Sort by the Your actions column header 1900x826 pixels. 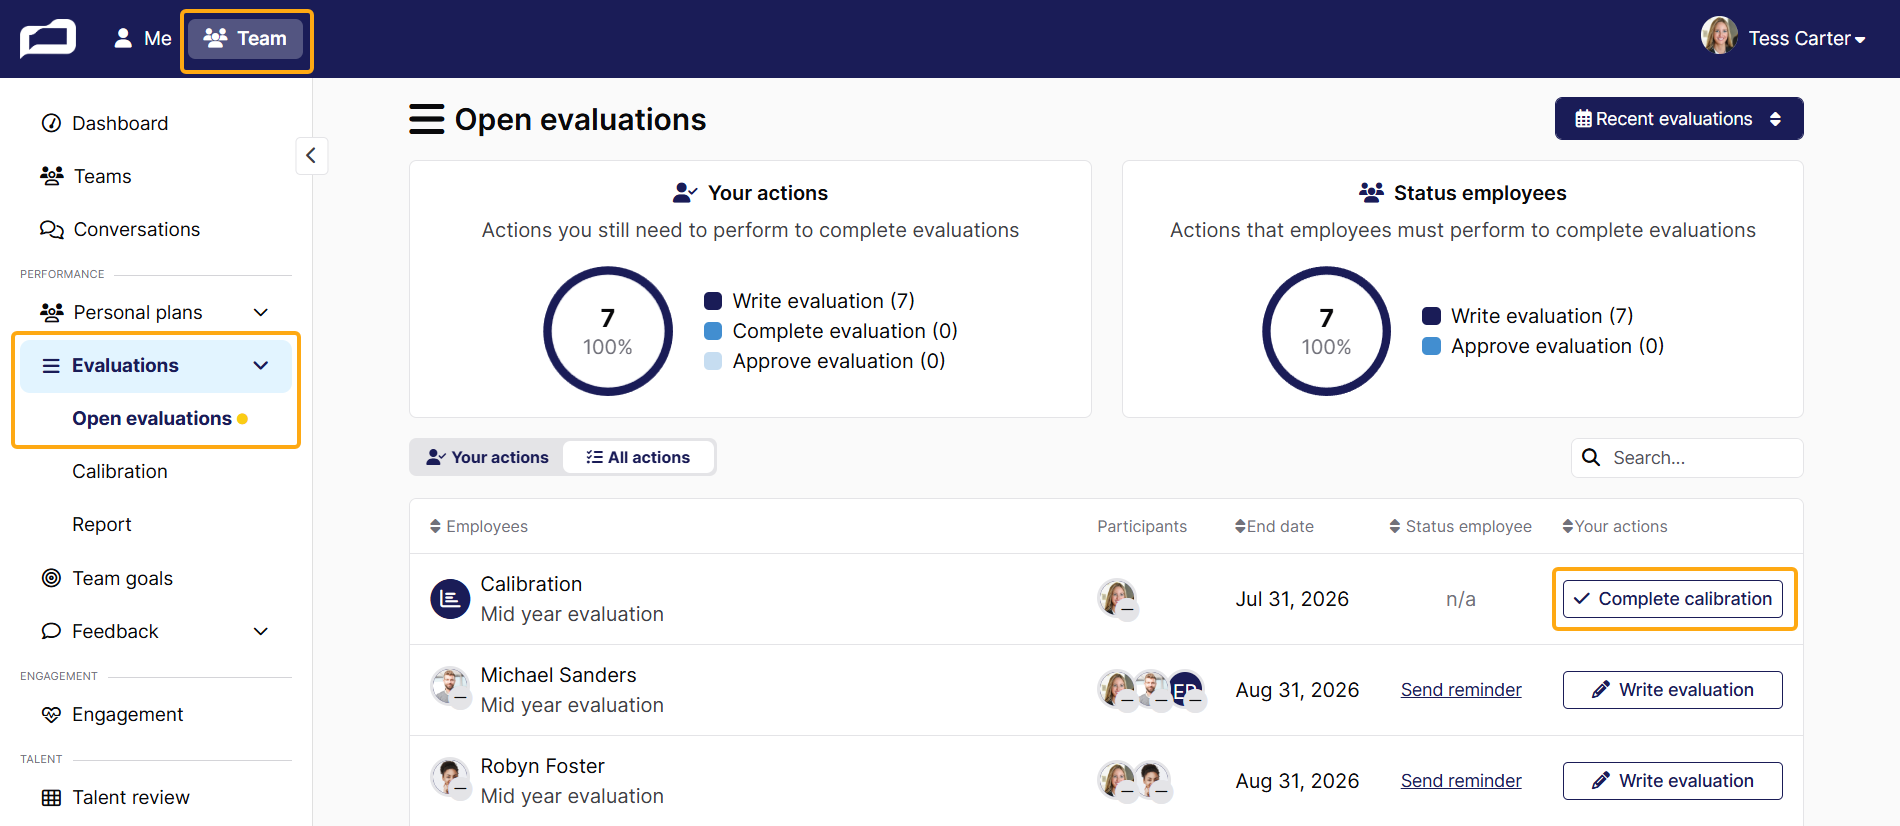point(1615,526)
